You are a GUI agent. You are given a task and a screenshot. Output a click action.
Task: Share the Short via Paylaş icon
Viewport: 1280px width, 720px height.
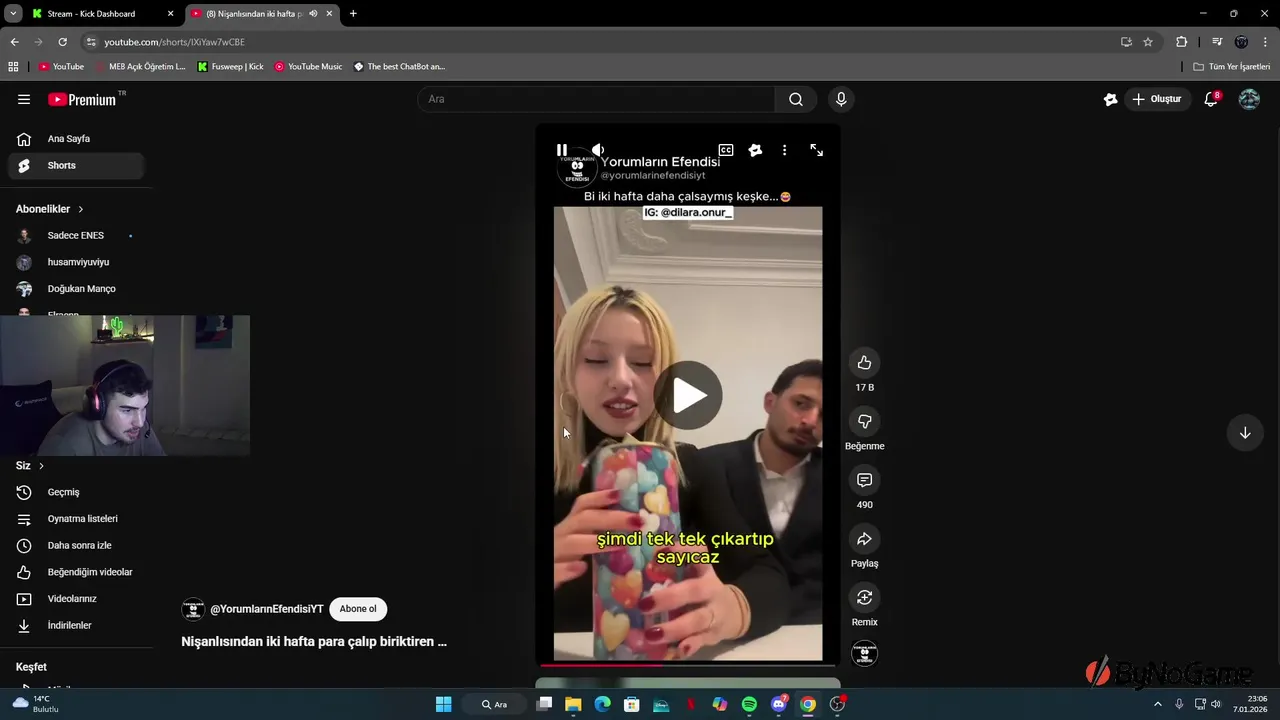coord(865,539)
